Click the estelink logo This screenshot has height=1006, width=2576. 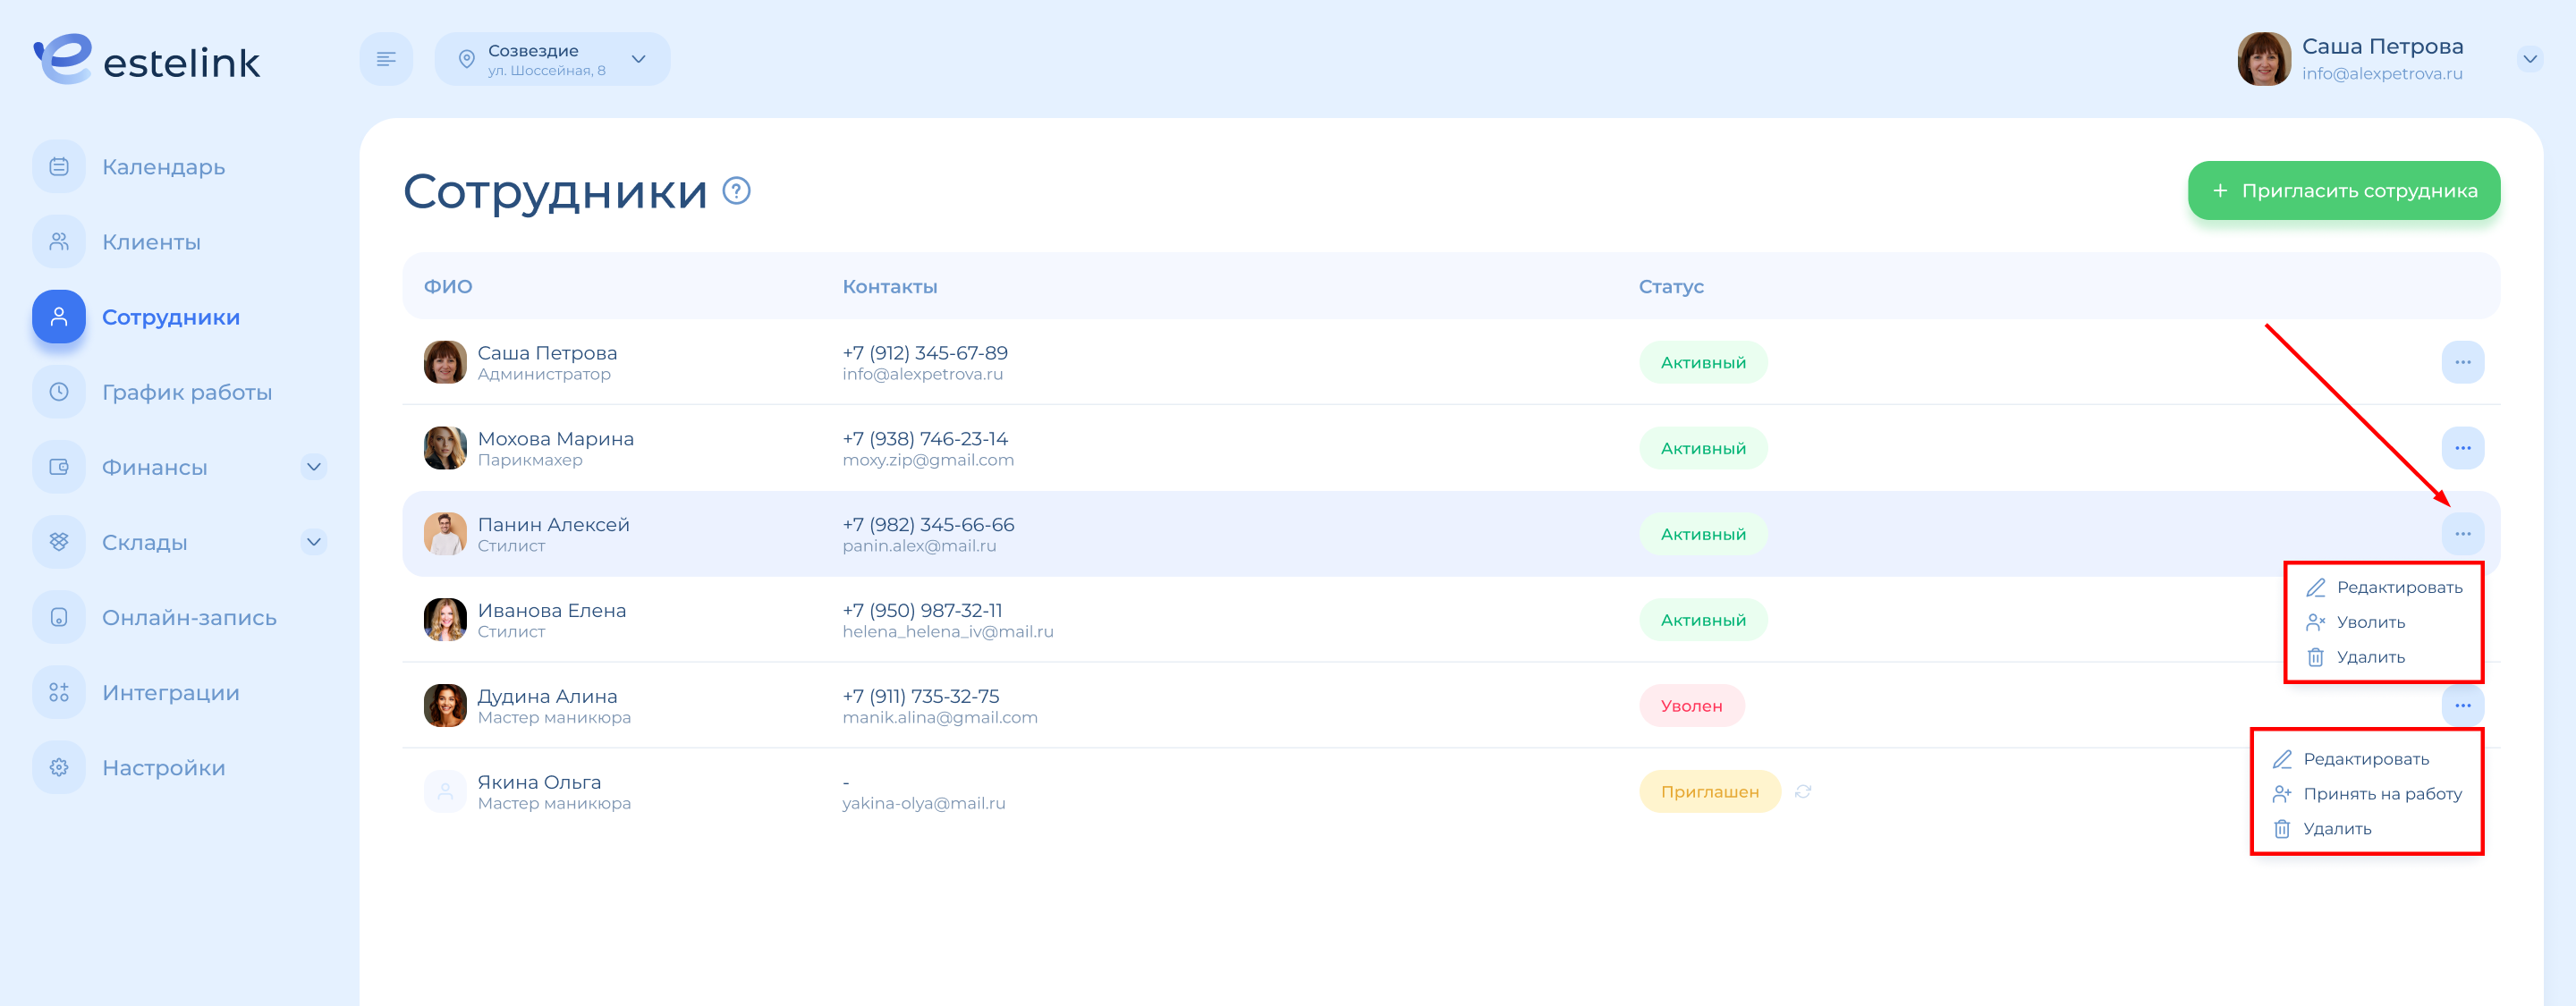pos(147,59)
